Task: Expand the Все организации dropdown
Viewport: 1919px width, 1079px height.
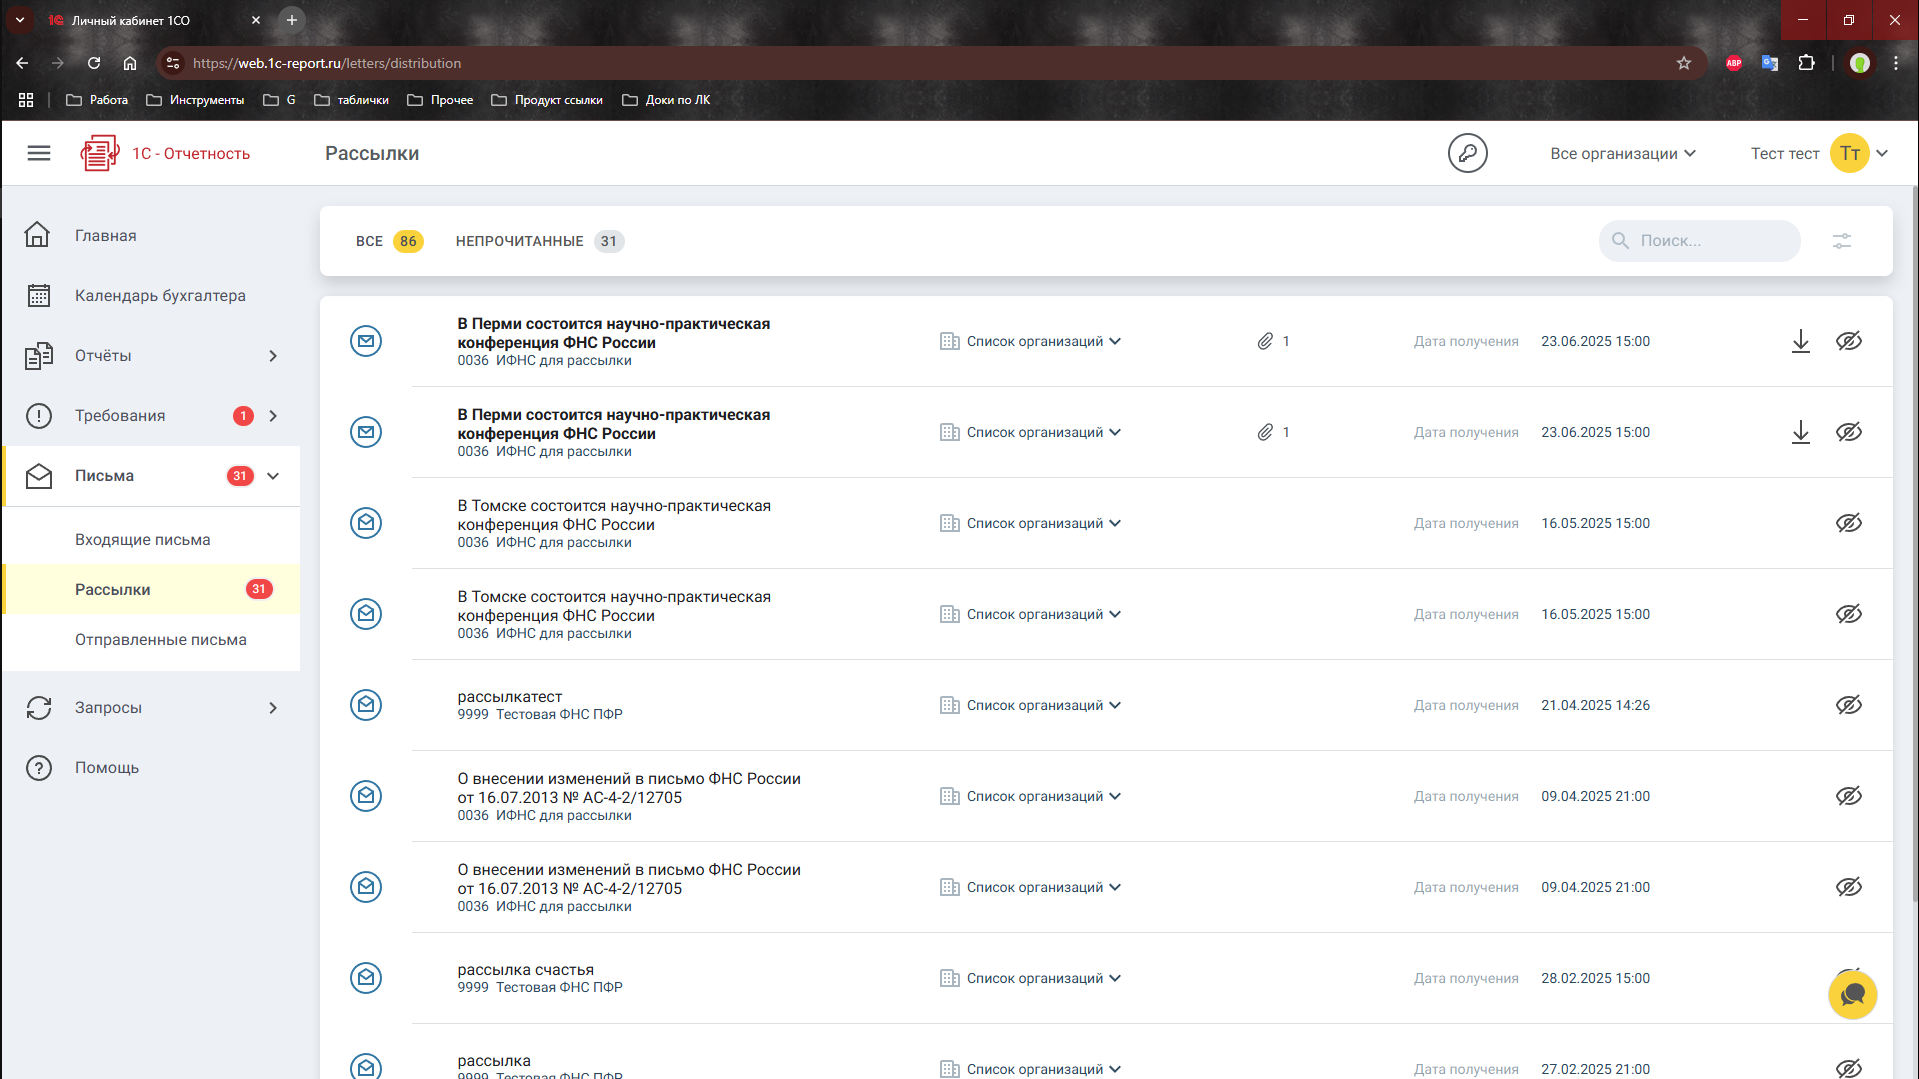Action: 1622,153
